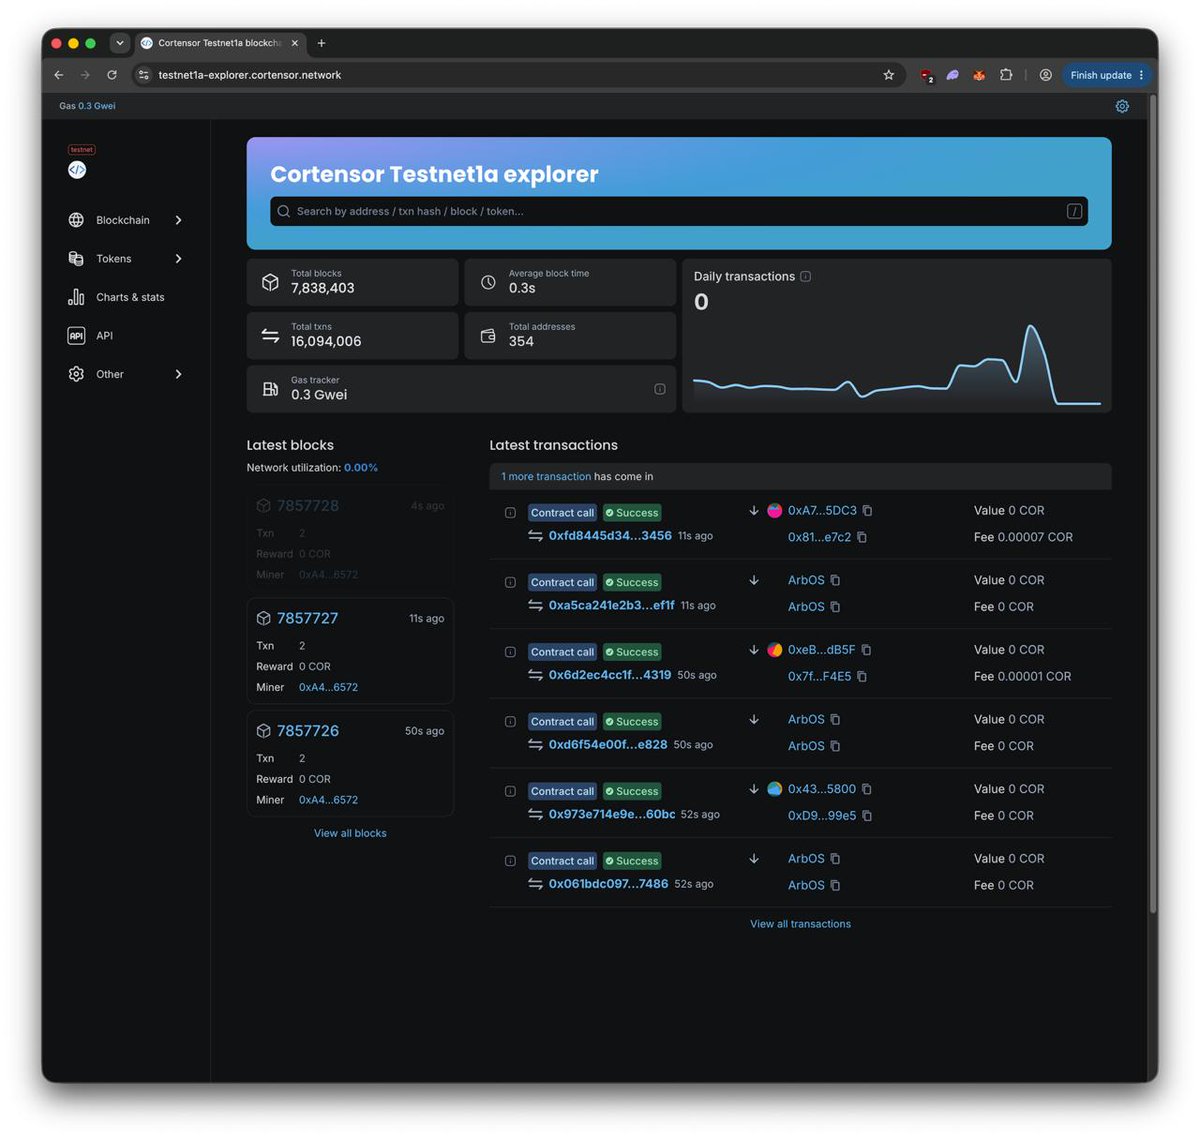Open the browser profile icon
This screenshot has height=1138, width=1200.
(x=1045, y=75)
